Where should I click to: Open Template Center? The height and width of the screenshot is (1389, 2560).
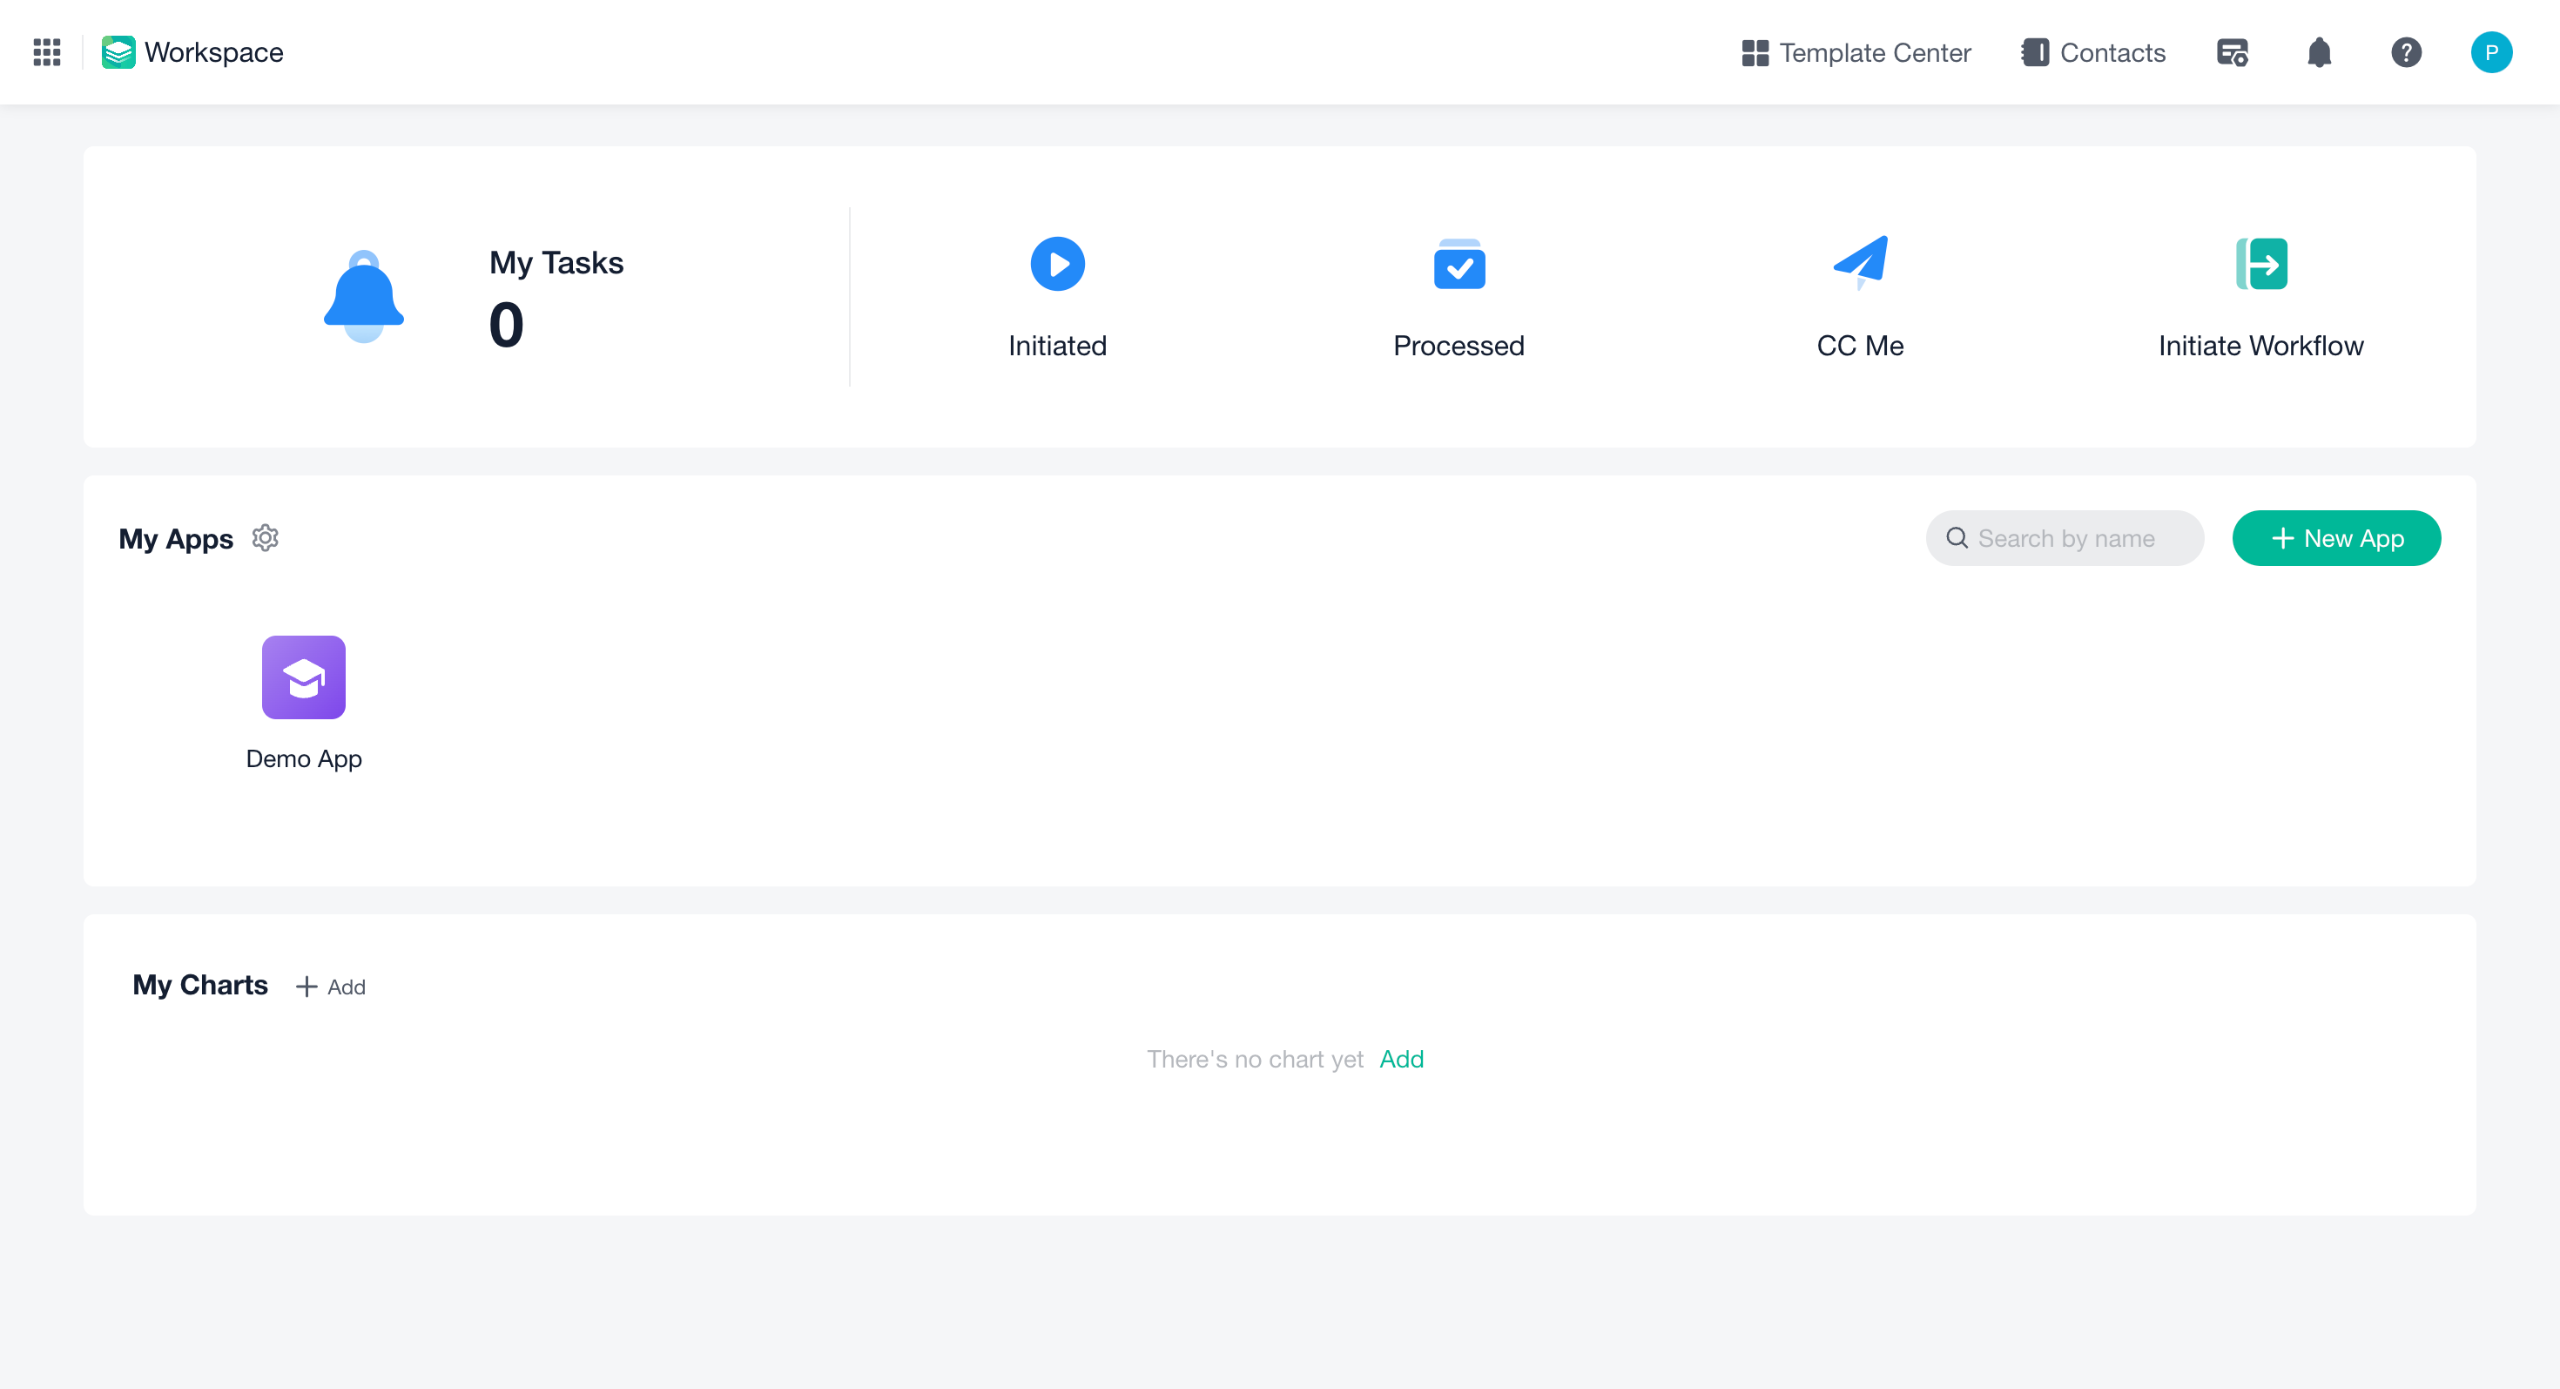(x=1856, y=52)
